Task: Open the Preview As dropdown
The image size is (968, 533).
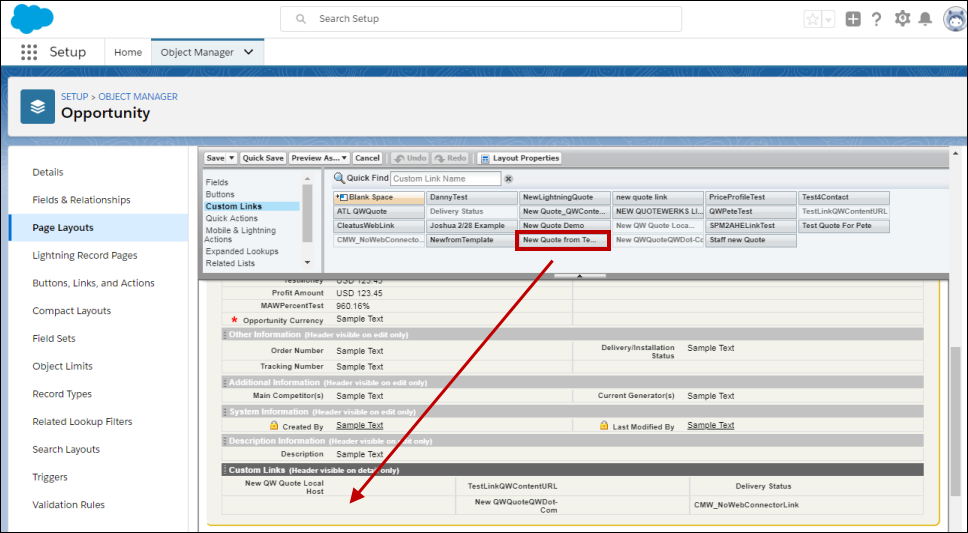Action: [x=319, y=158]
